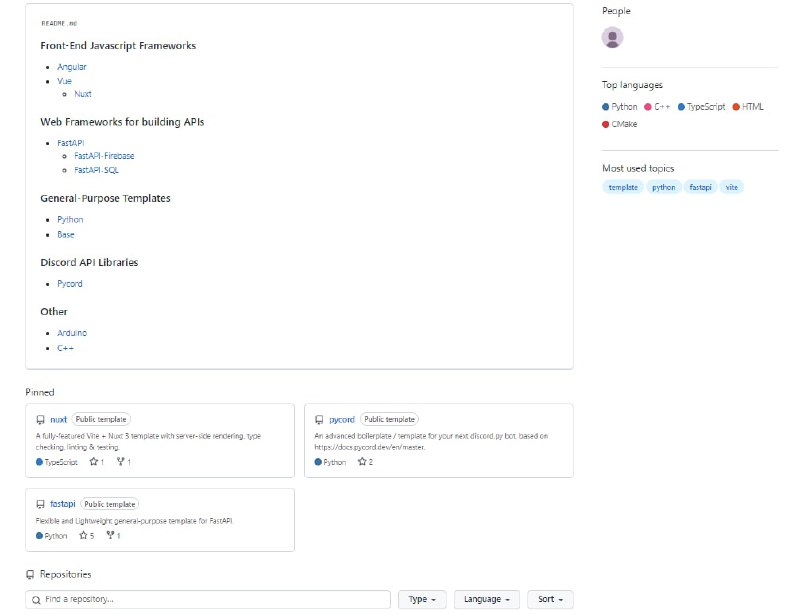Click the star icon on fastapi card
Viewport: 800px width, 614px height.
click(x=83, y=535)
